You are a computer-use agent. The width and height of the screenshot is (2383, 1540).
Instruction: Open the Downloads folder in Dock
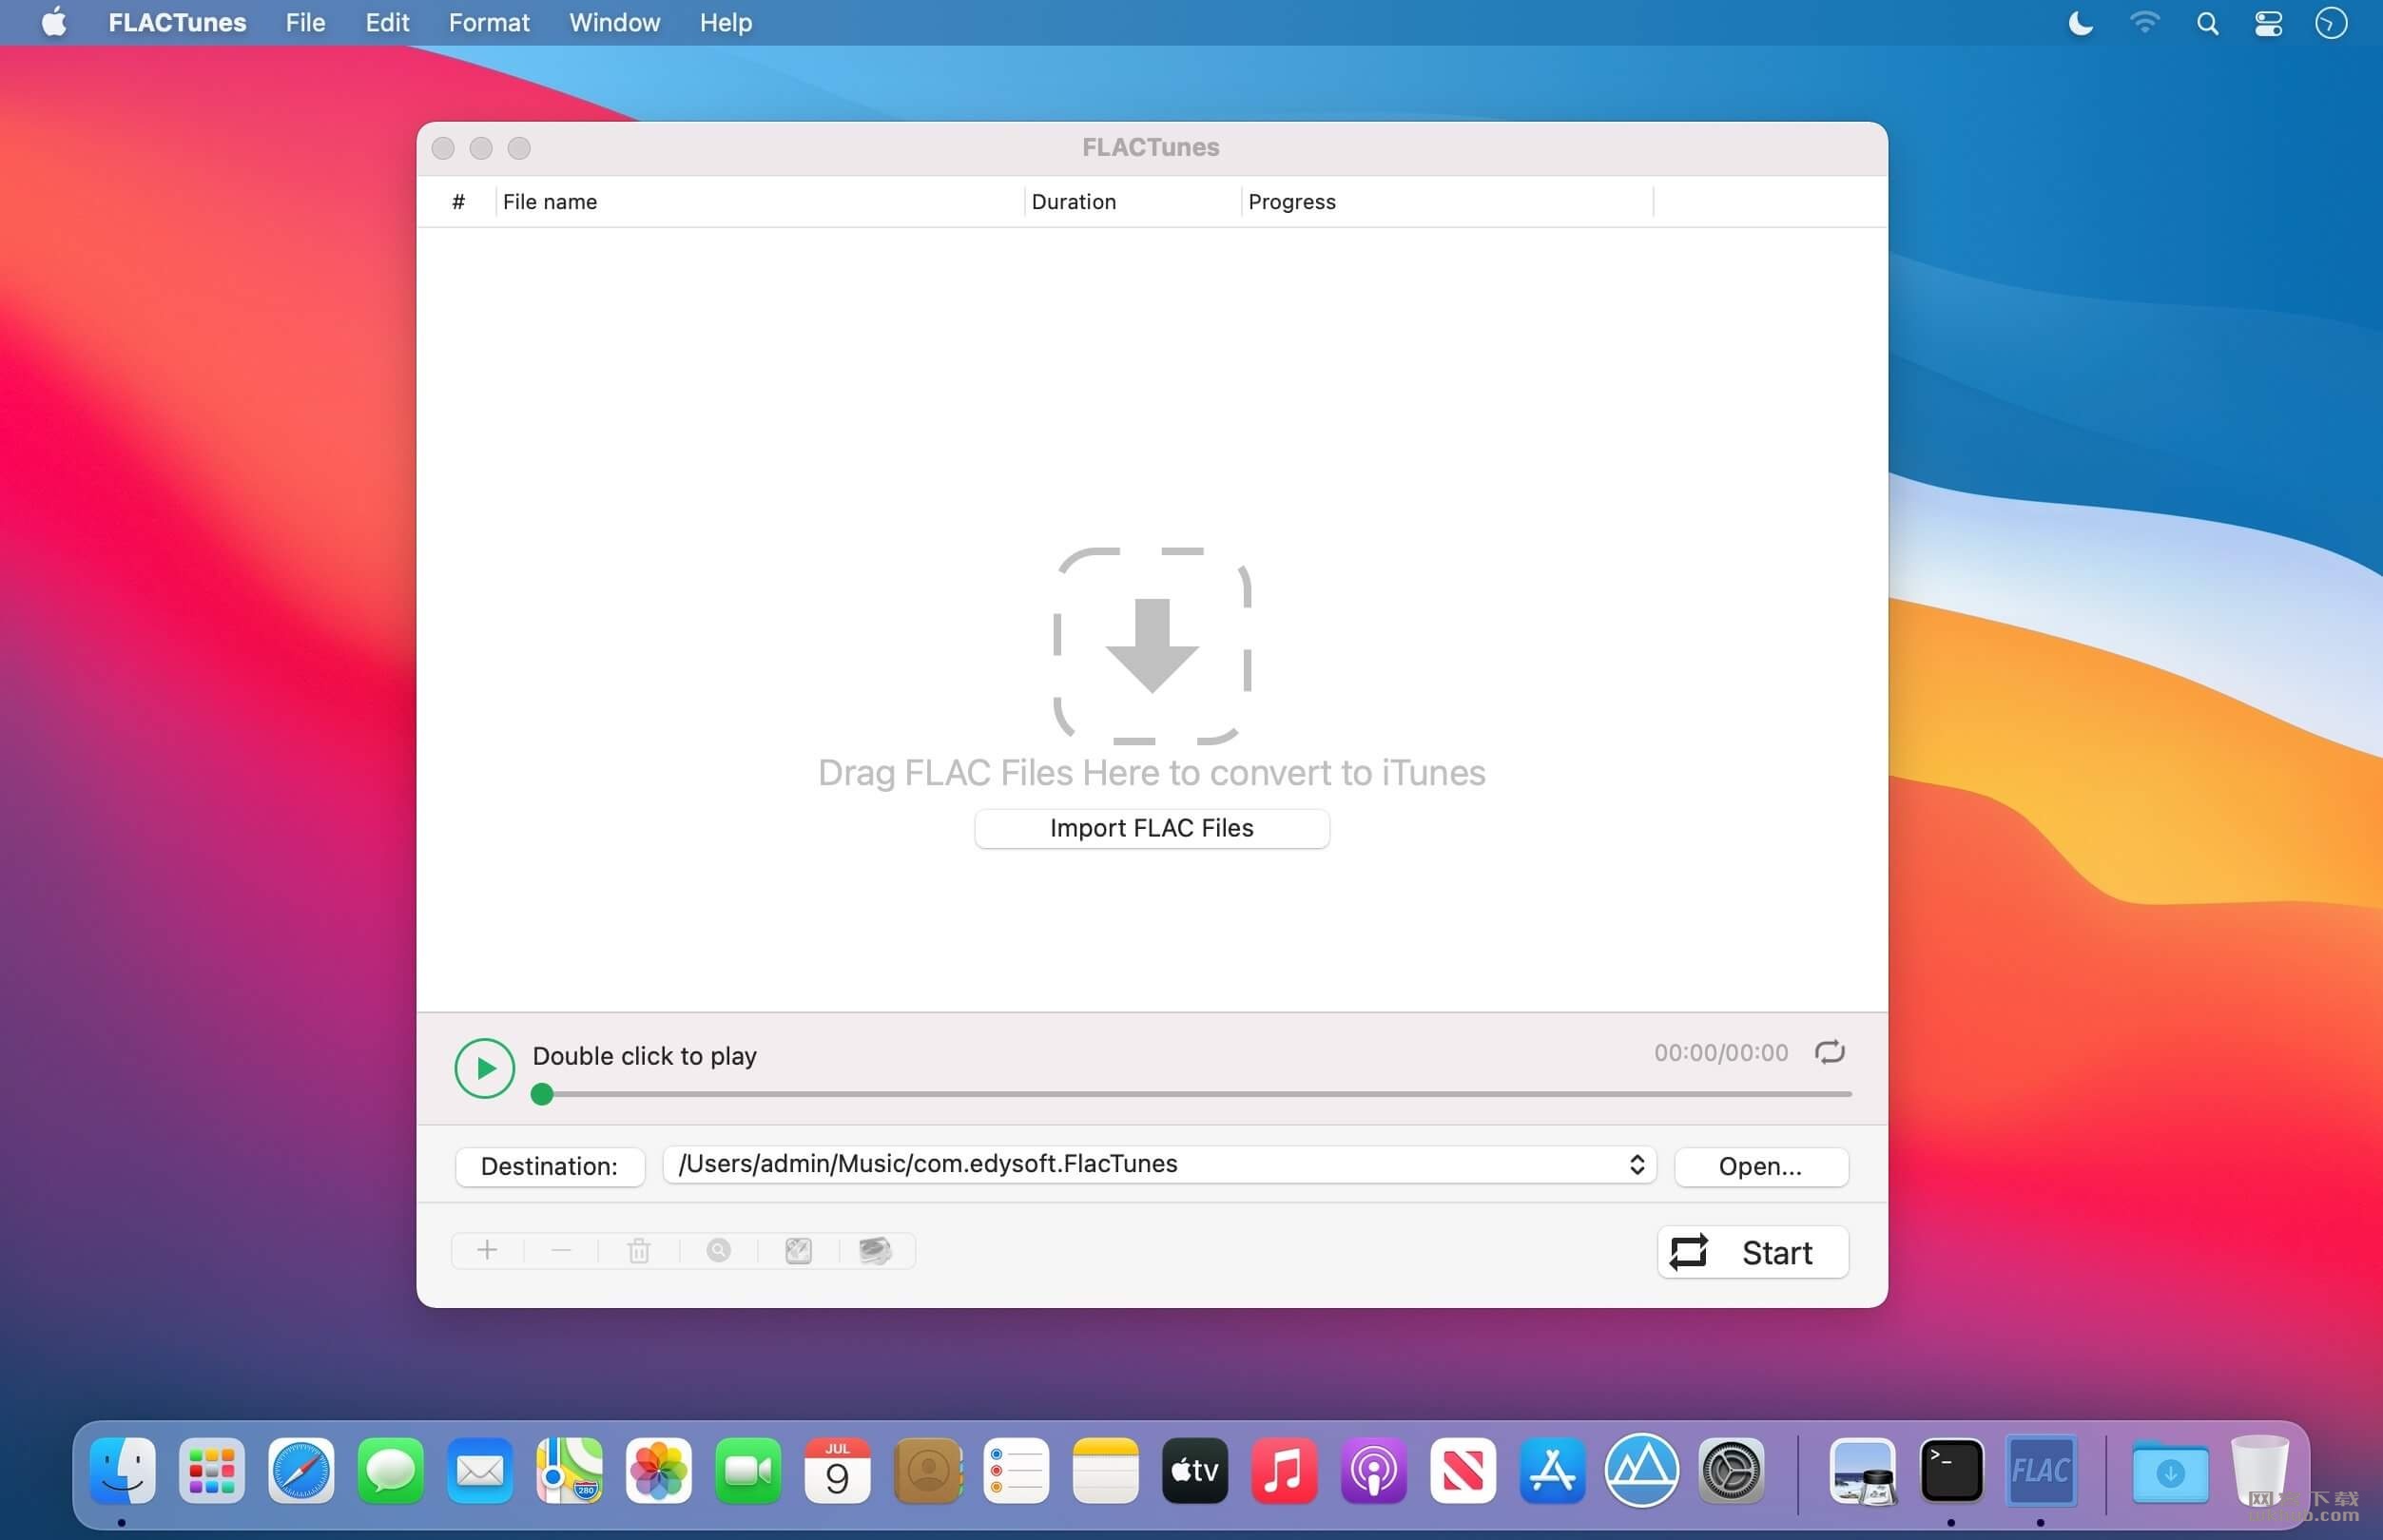(2169, 1472)
